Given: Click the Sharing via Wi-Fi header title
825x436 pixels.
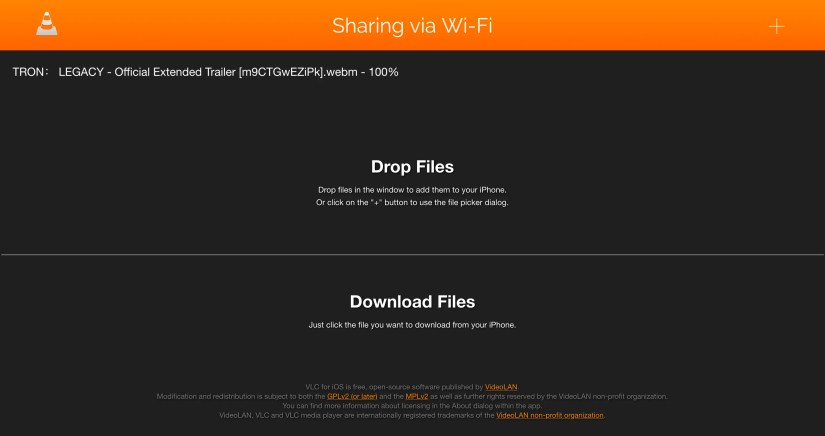Looking at the screenshot, I should pyautogui.click(x=412, y=26).
